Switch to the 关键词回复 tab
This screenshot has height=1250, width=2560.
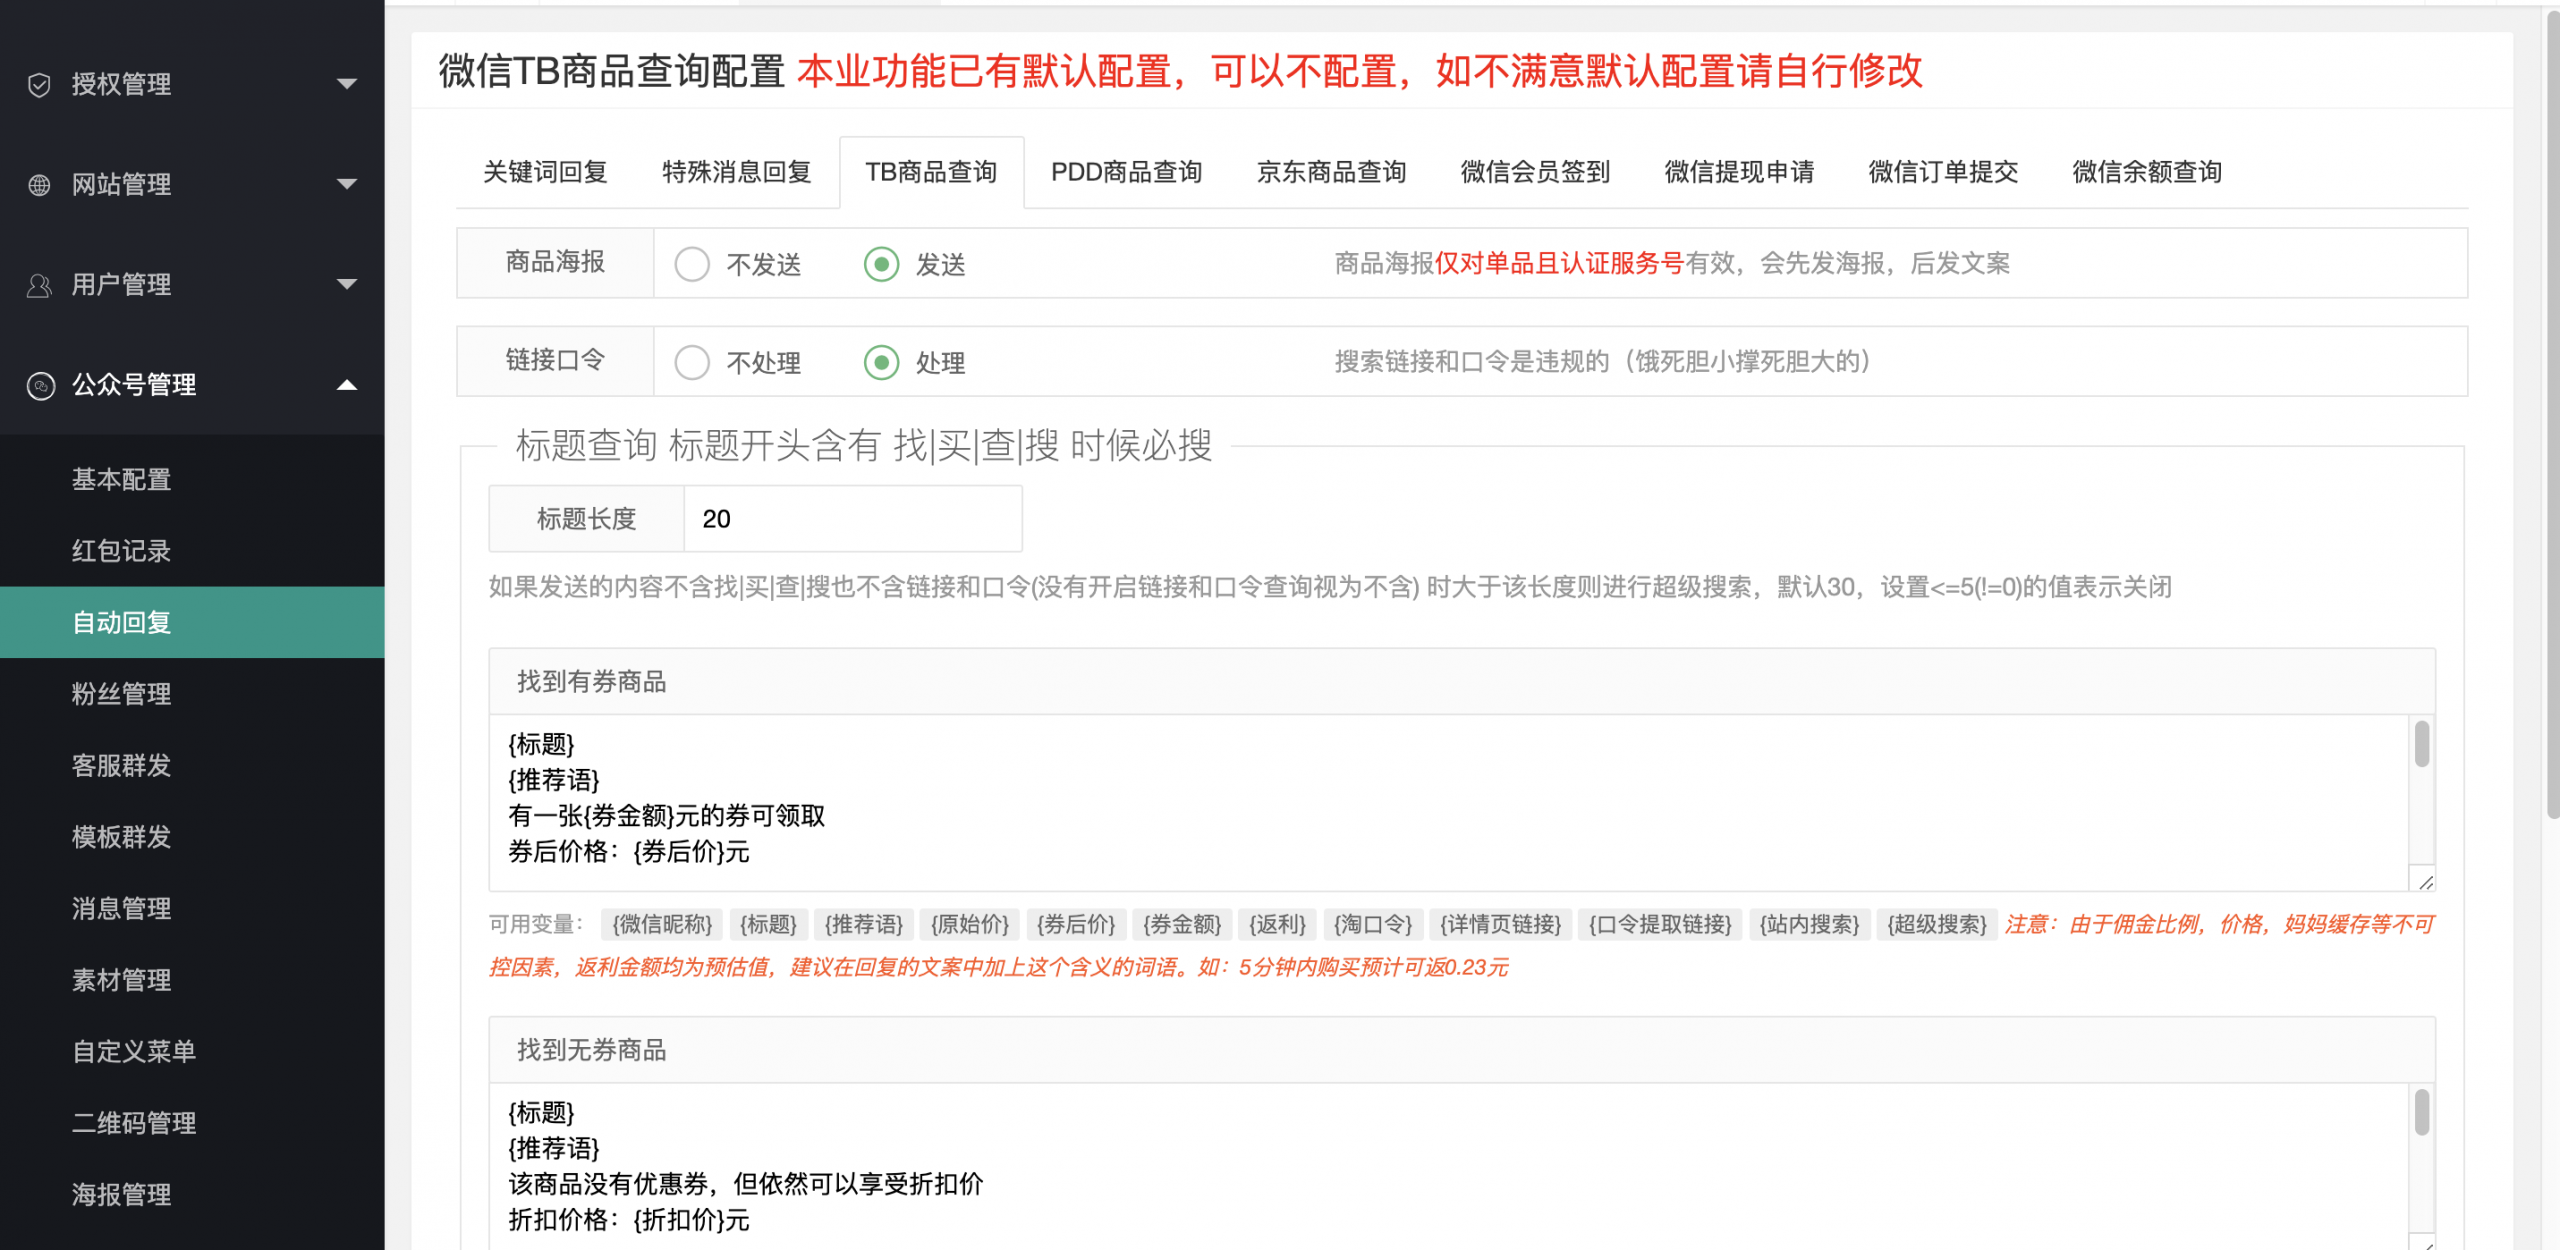pyautogui.click(x=545, y=172)
